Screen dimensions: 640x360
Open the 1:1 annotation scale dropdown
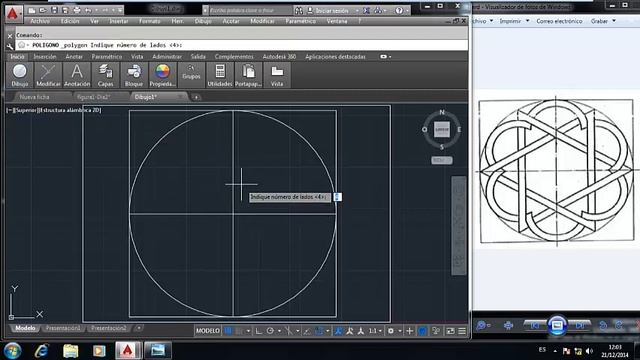click(376, 331)
